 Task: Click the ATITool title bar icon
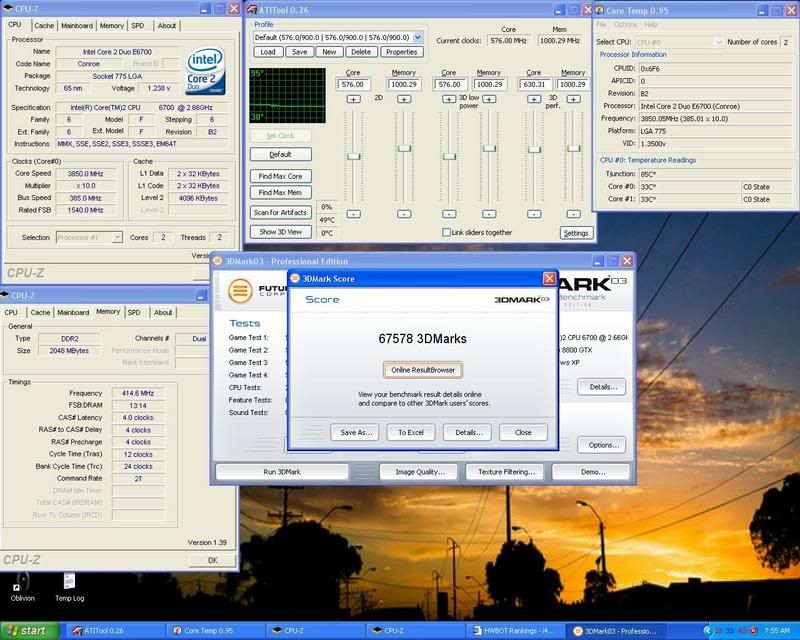[252, 10]
